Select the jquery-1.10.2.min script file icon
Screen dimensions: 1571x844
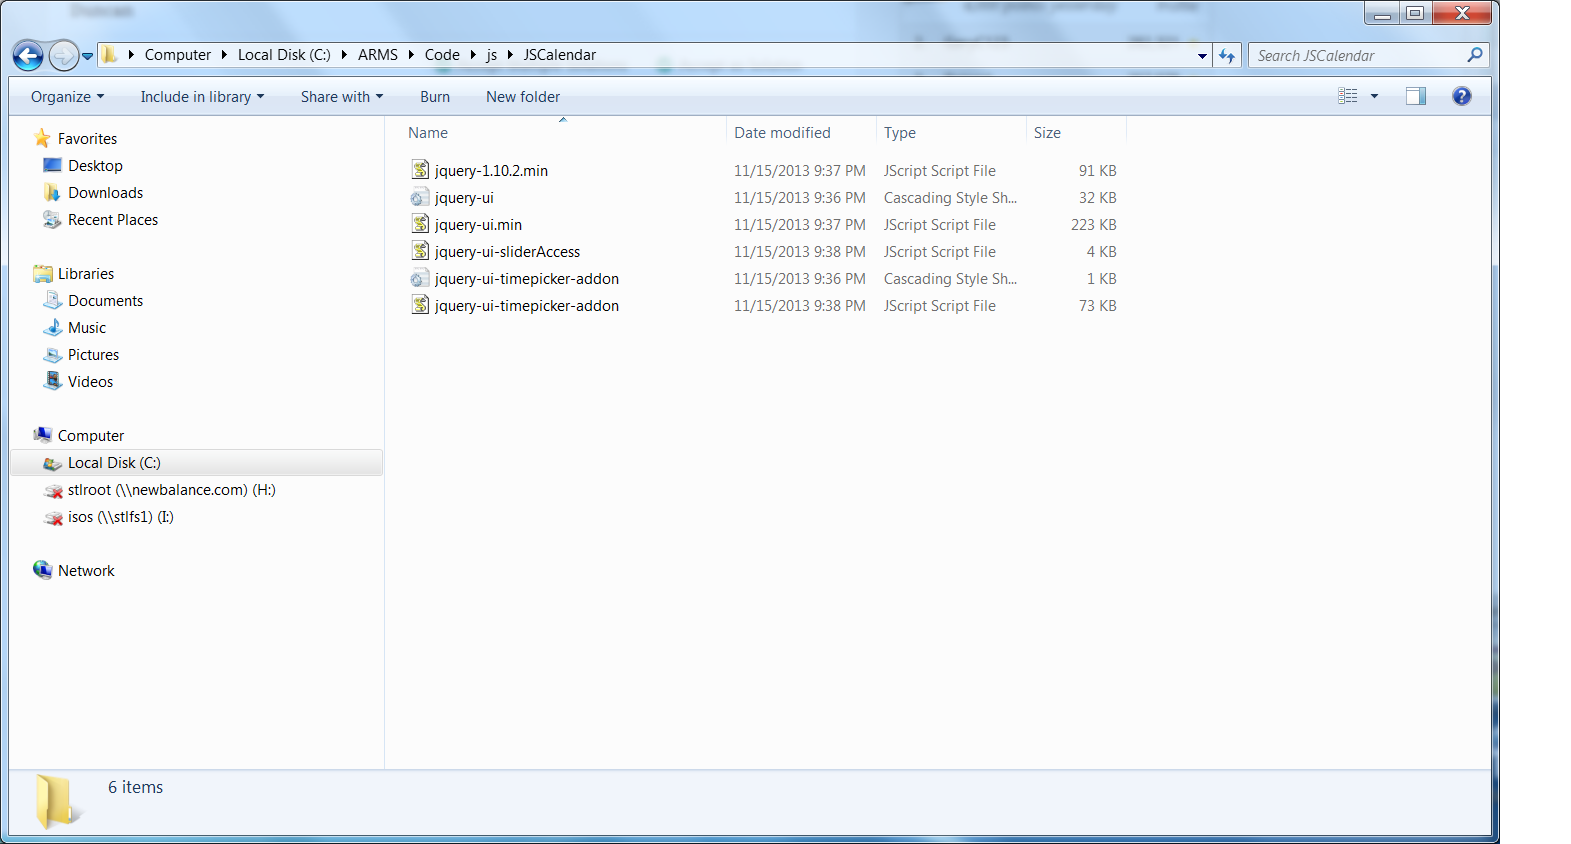[420, 170]
